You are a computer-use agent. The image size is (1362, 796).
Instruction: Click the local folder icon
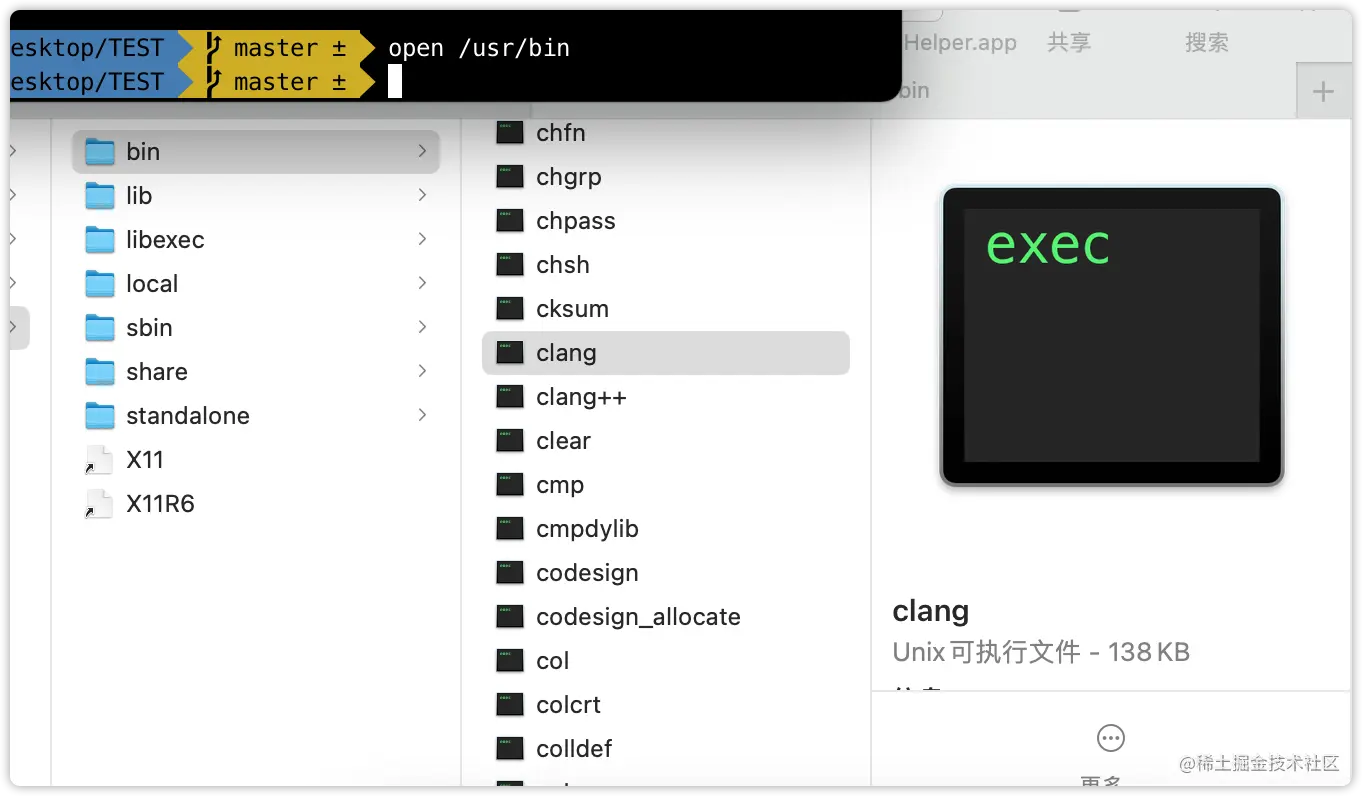coord(100,284)
